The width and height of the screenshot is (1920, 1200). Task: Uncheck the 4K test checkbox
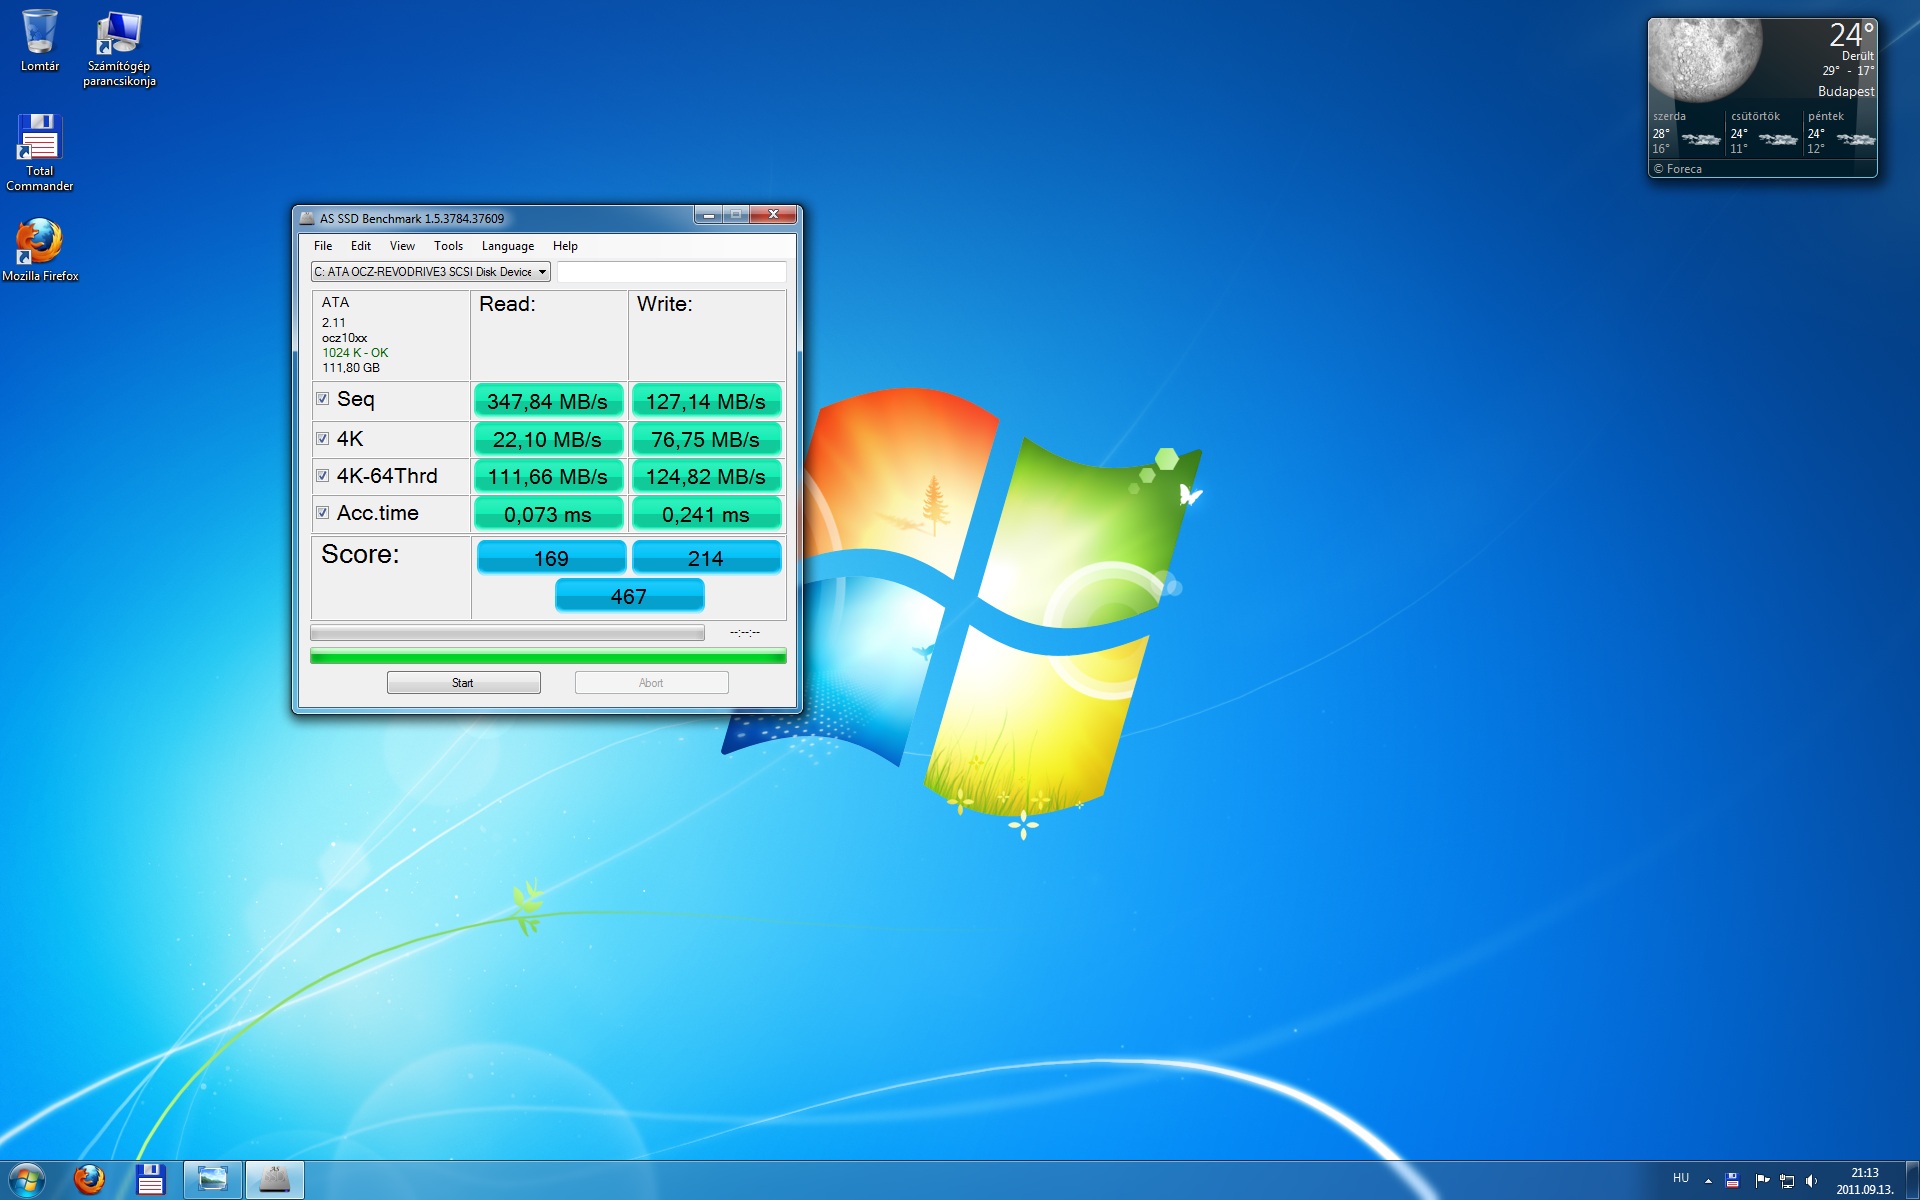[323, 438]
